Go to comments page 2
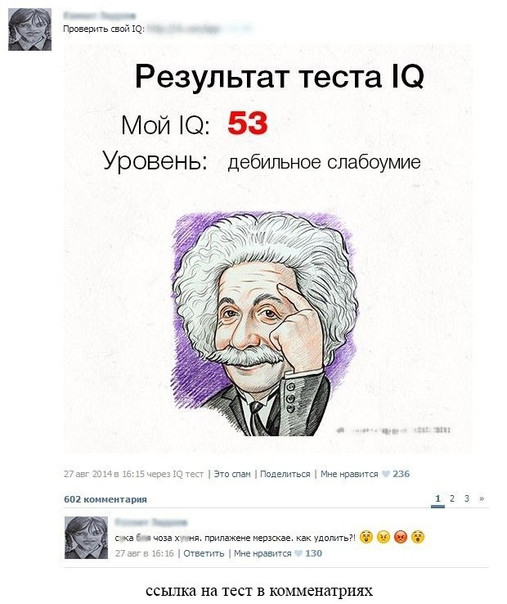This screenshot has width=507, height=604. [x=452, y=498]
